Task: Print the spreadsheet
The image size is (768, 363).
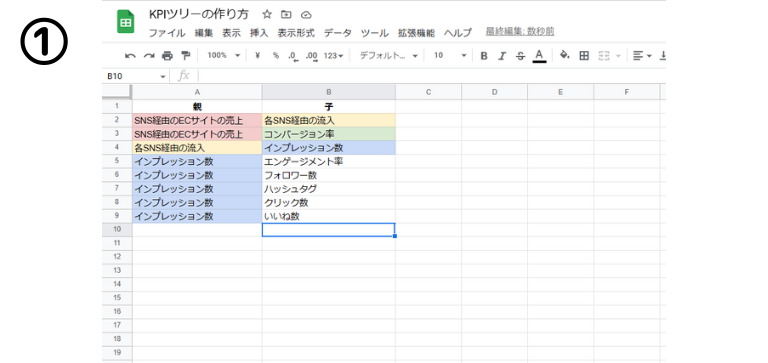Action: click(168, 56)
